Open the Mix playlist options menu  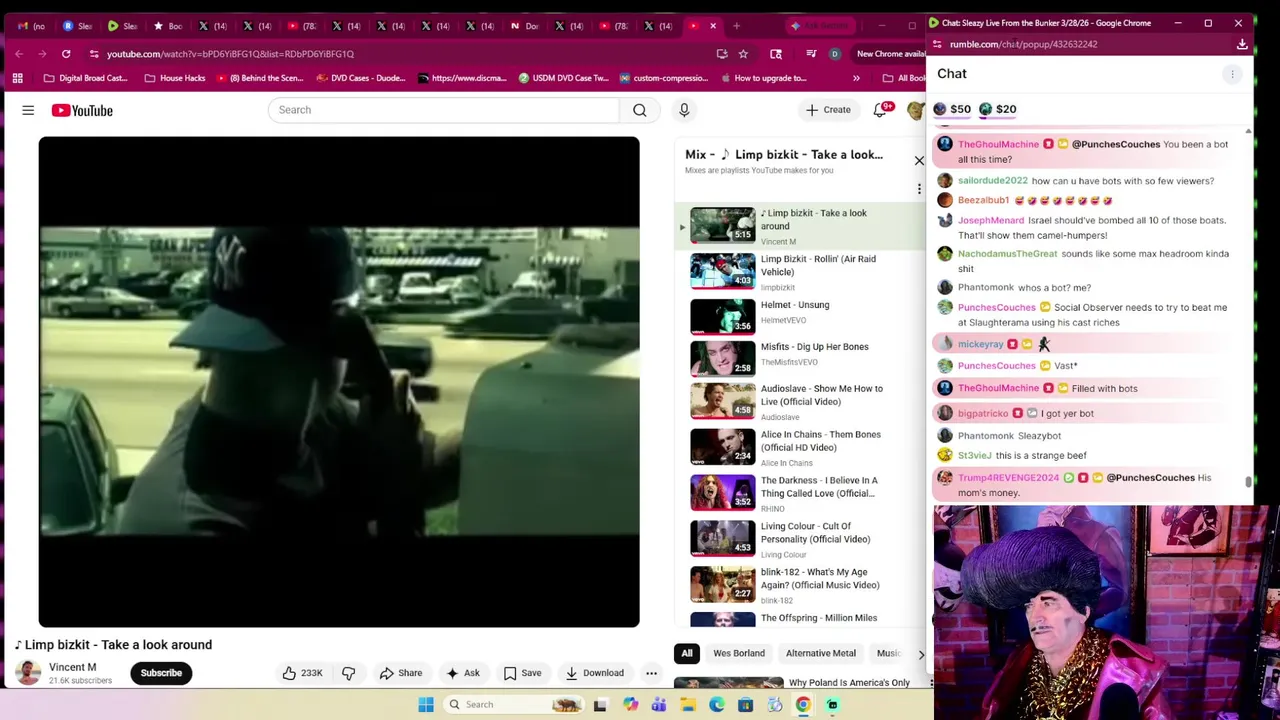pyautogui.click(x=919, y=189)
